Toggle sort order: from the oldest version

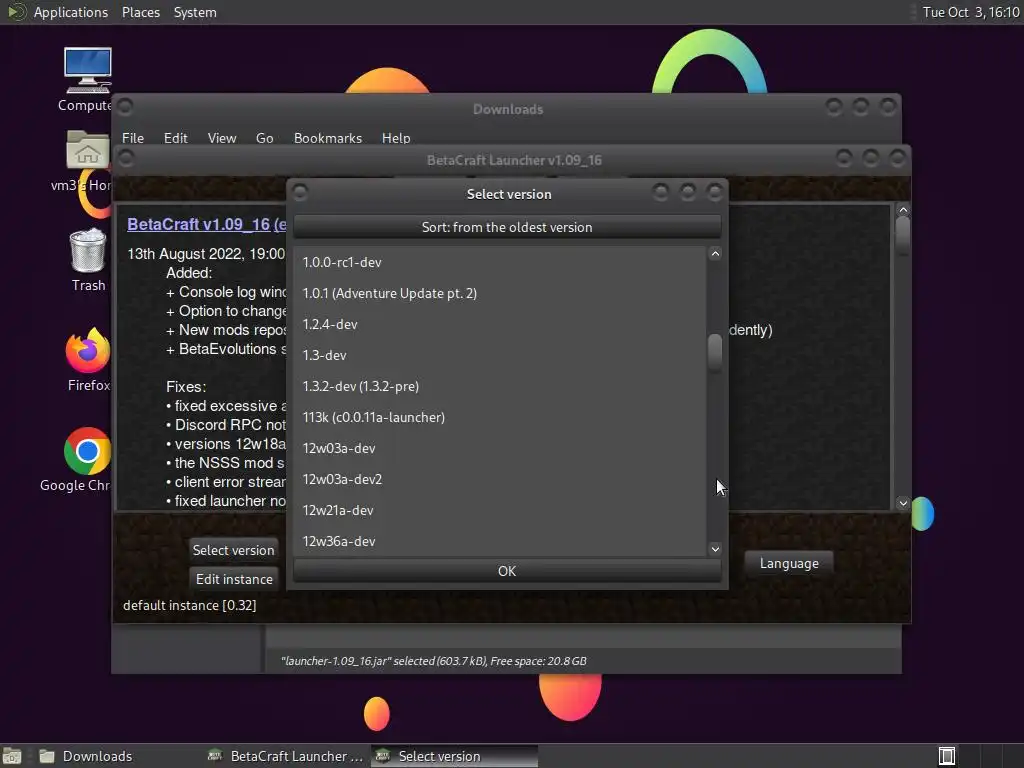507,227
